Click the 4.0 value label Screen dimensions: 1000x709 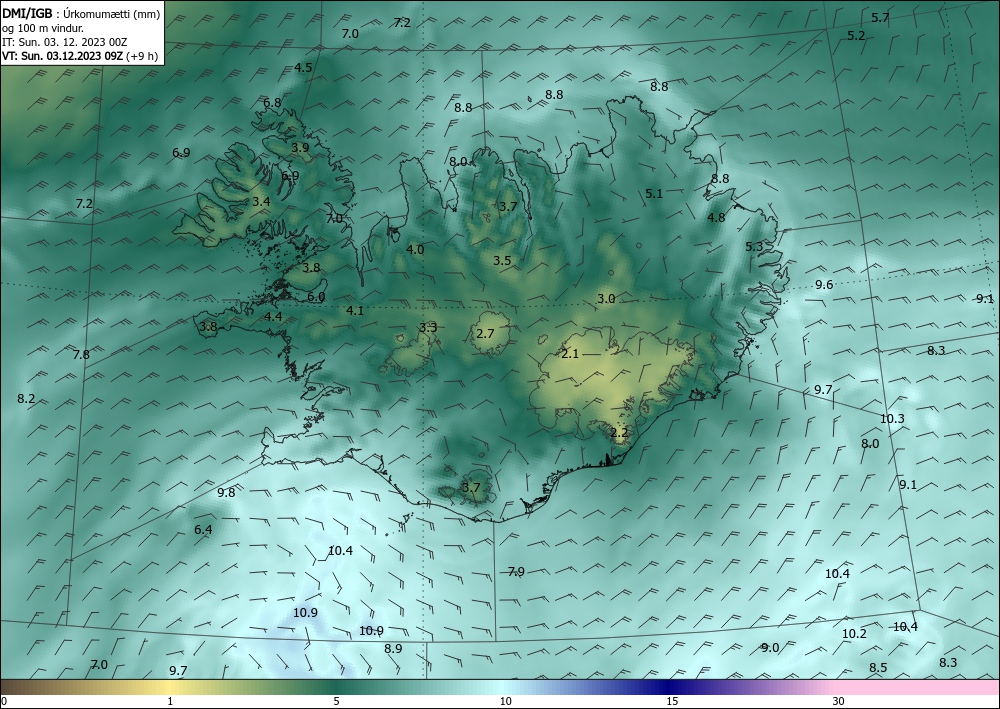coord(415,249)
